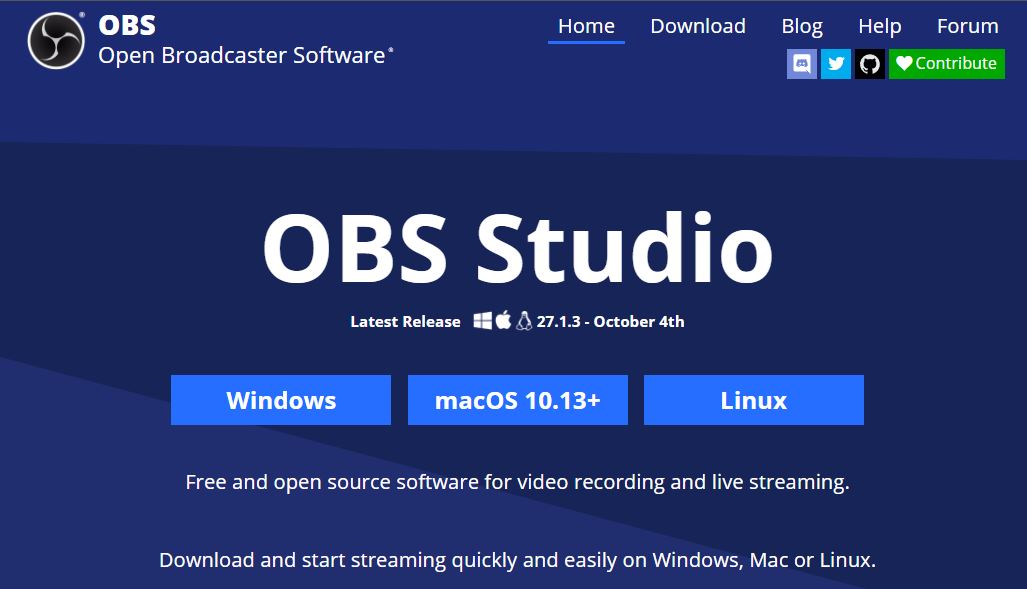Click the Linux download button
Viewport: 1027px width, 589px height.
tap(754, 400)
